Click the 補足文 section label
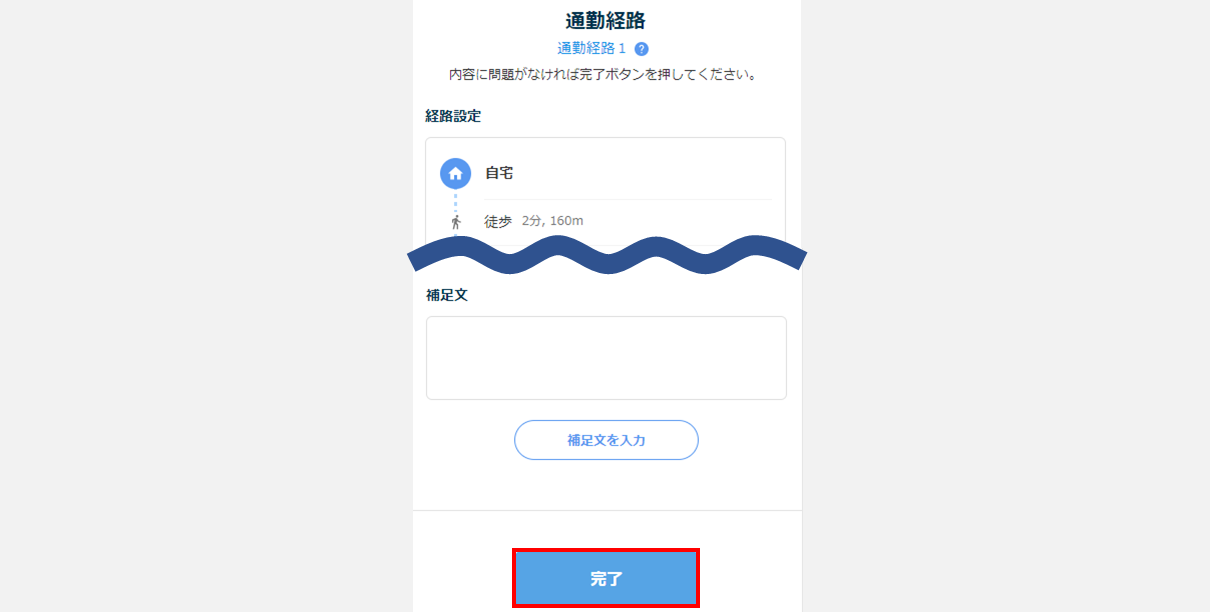This screenshot has width=1210, height=612. click(446, 296)
